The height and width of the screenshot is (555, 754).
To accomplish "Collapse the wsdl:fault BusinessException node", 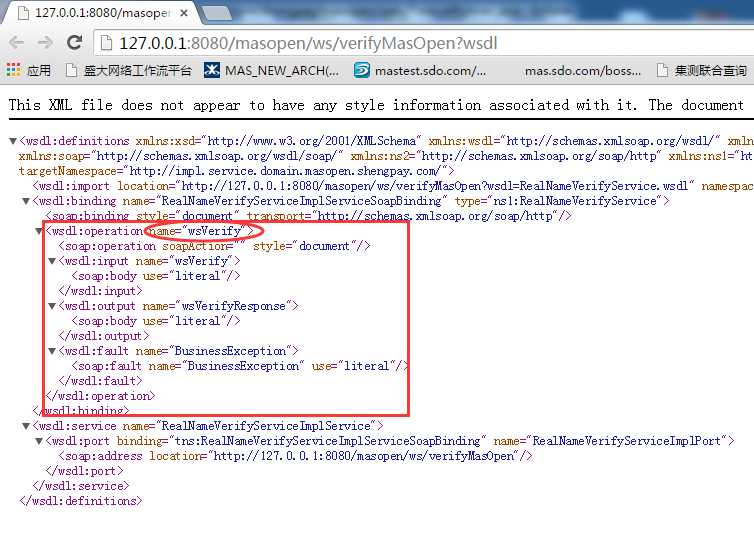I will (x=52, y=351).
